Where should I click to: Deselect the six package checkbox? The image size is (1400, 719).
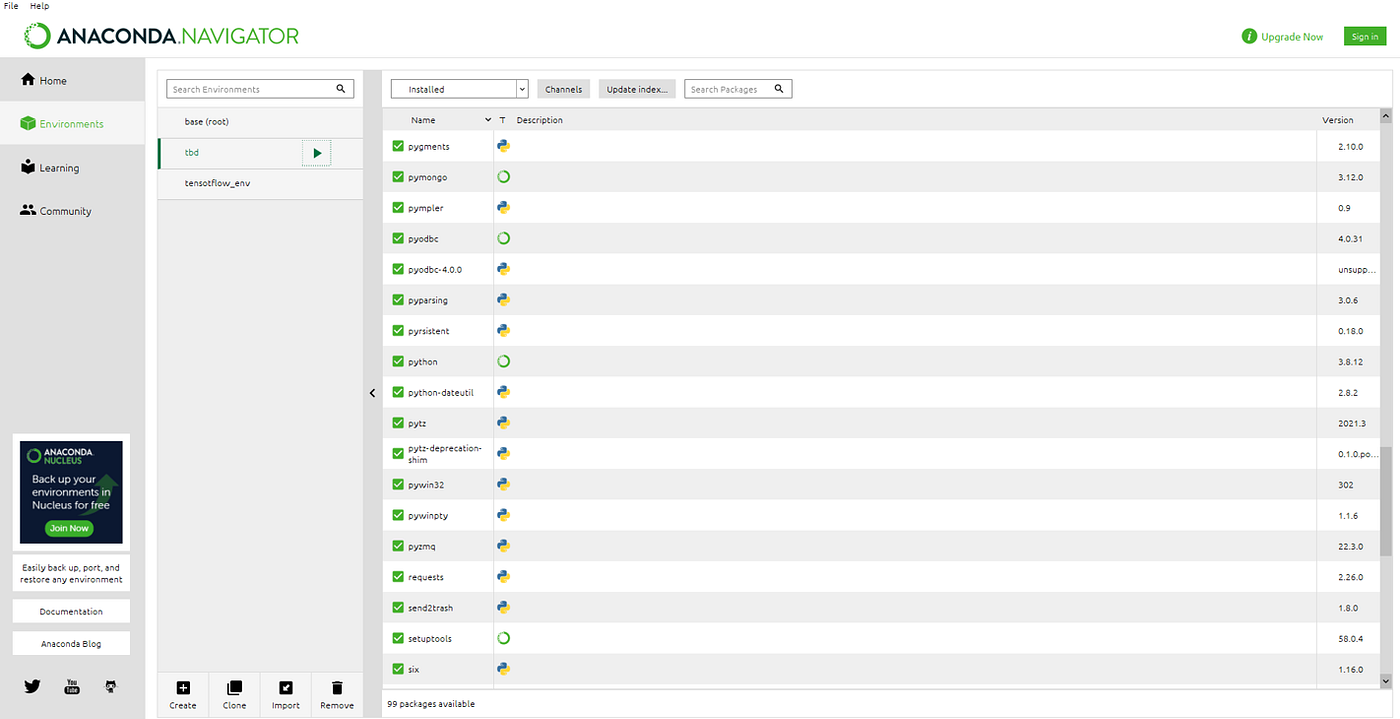(396, 668)
